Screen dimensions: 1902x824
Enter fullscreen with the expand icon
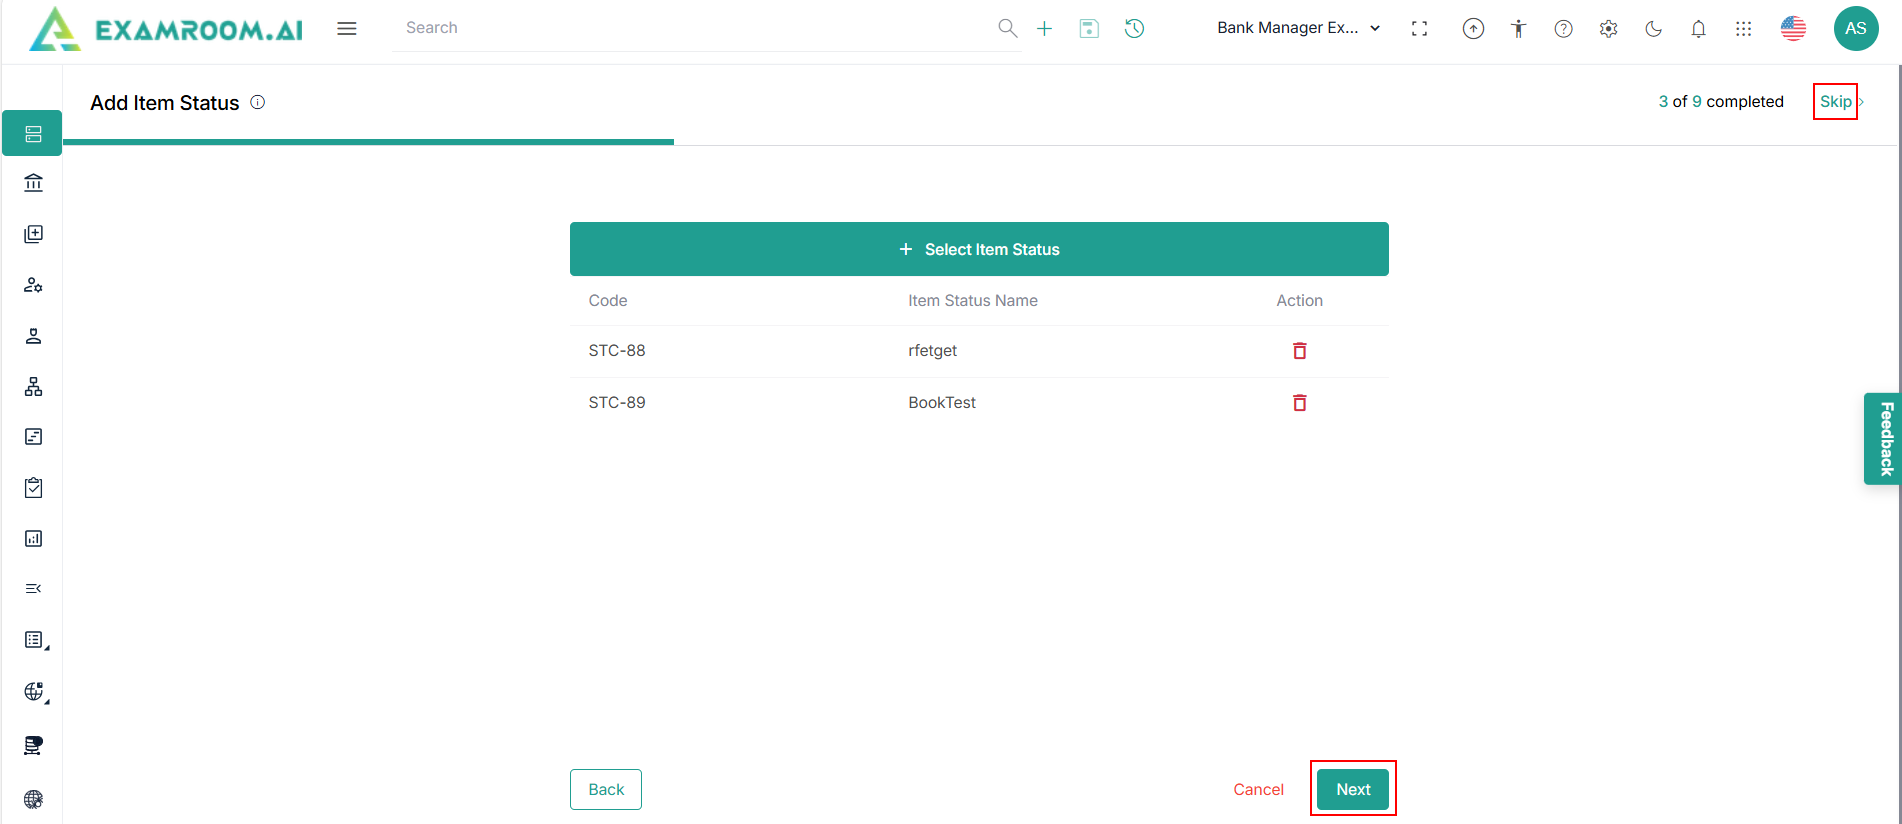(x=1419, y=29)
